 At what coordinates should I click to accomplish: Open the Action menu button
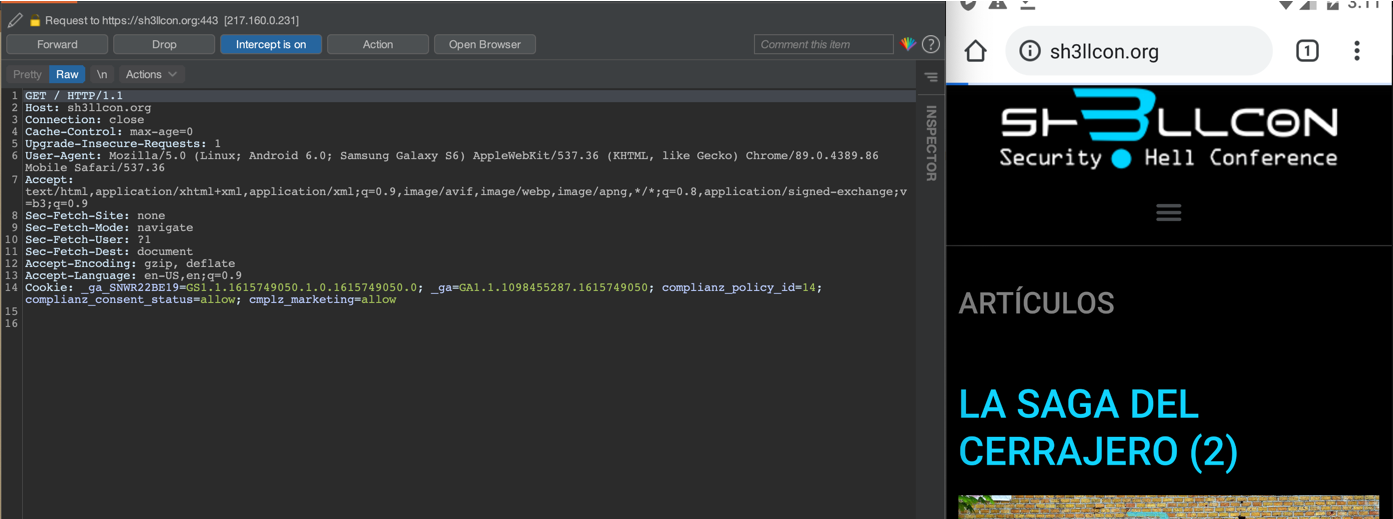click(x=378, y=44)
